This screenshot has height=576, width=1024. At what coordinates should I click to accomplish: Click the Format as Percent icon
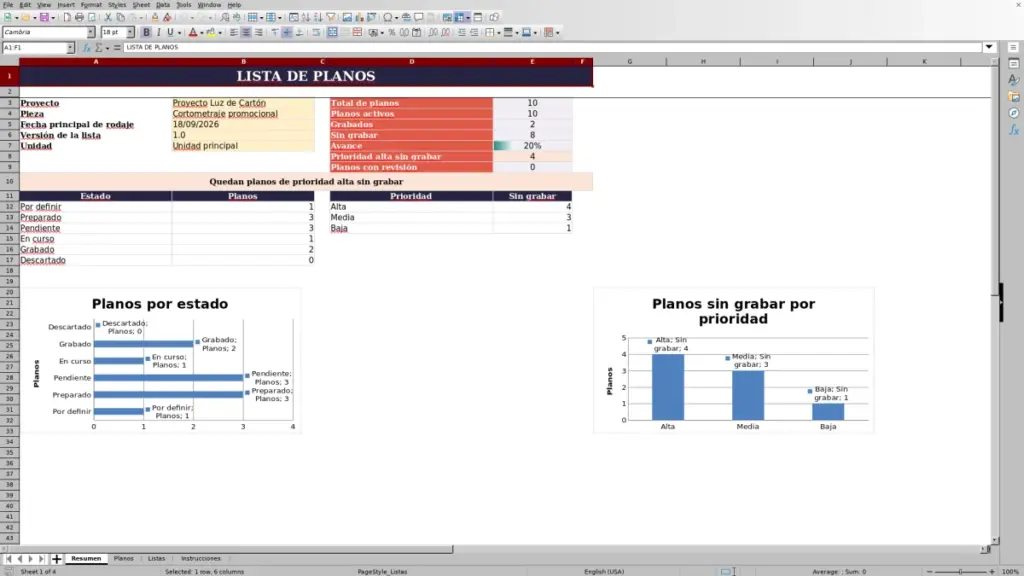(x=392, y=33)
